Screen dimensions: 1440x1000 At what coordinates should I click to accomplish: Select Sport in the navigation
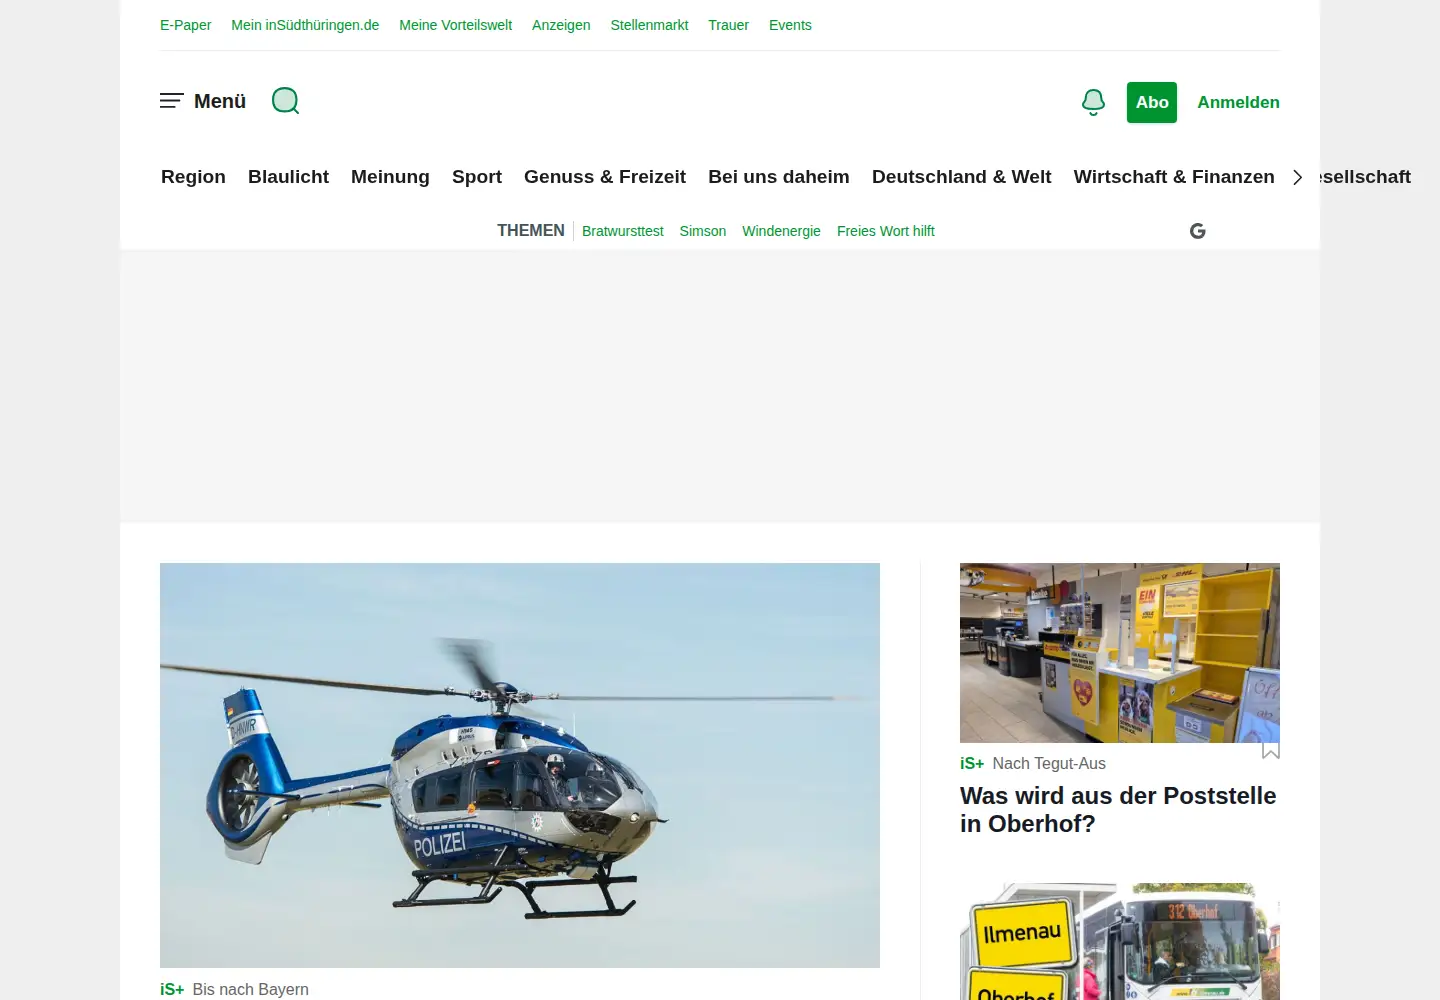click(477, 177)
